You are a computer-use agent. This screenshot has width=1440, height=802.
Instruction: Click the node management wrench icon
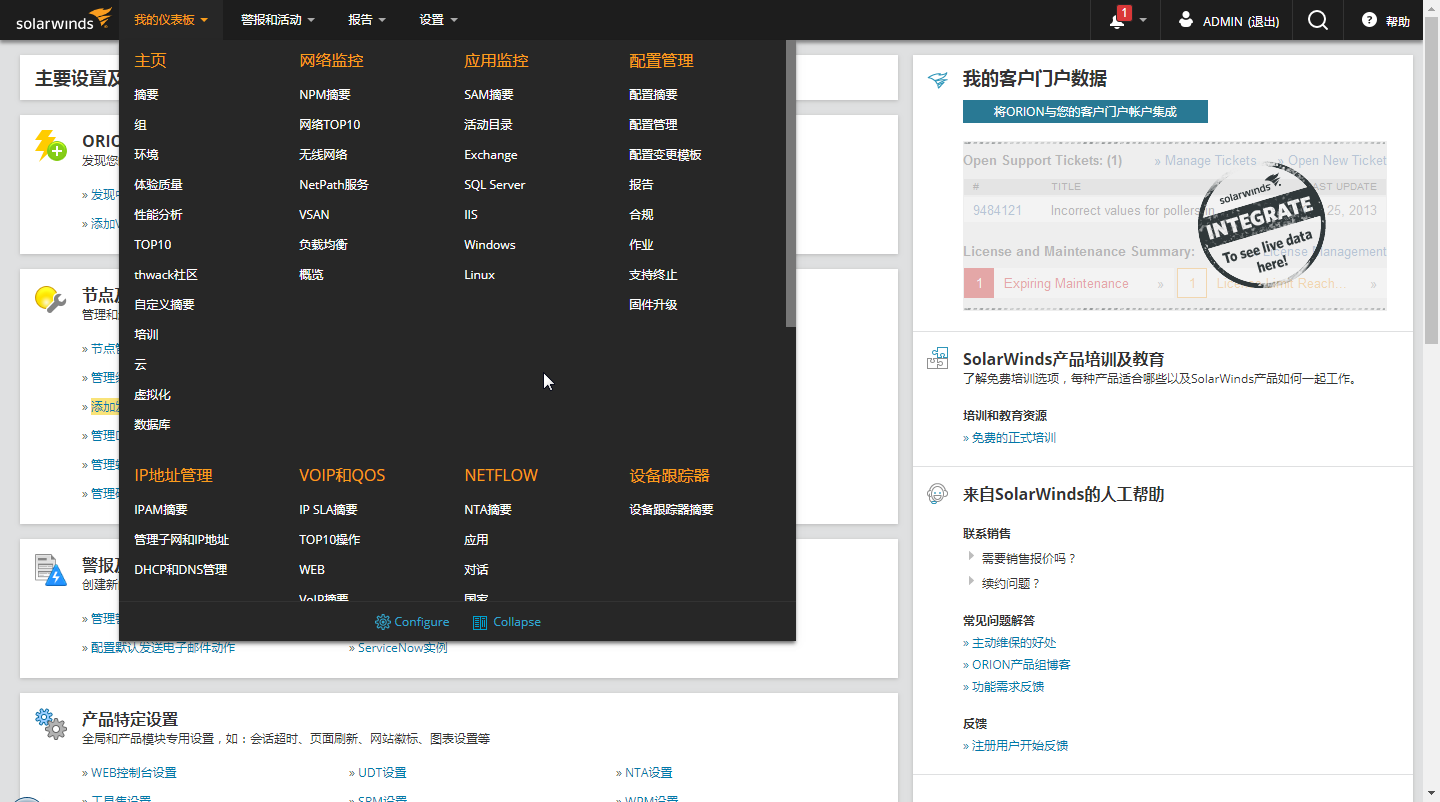pos(50,298)
